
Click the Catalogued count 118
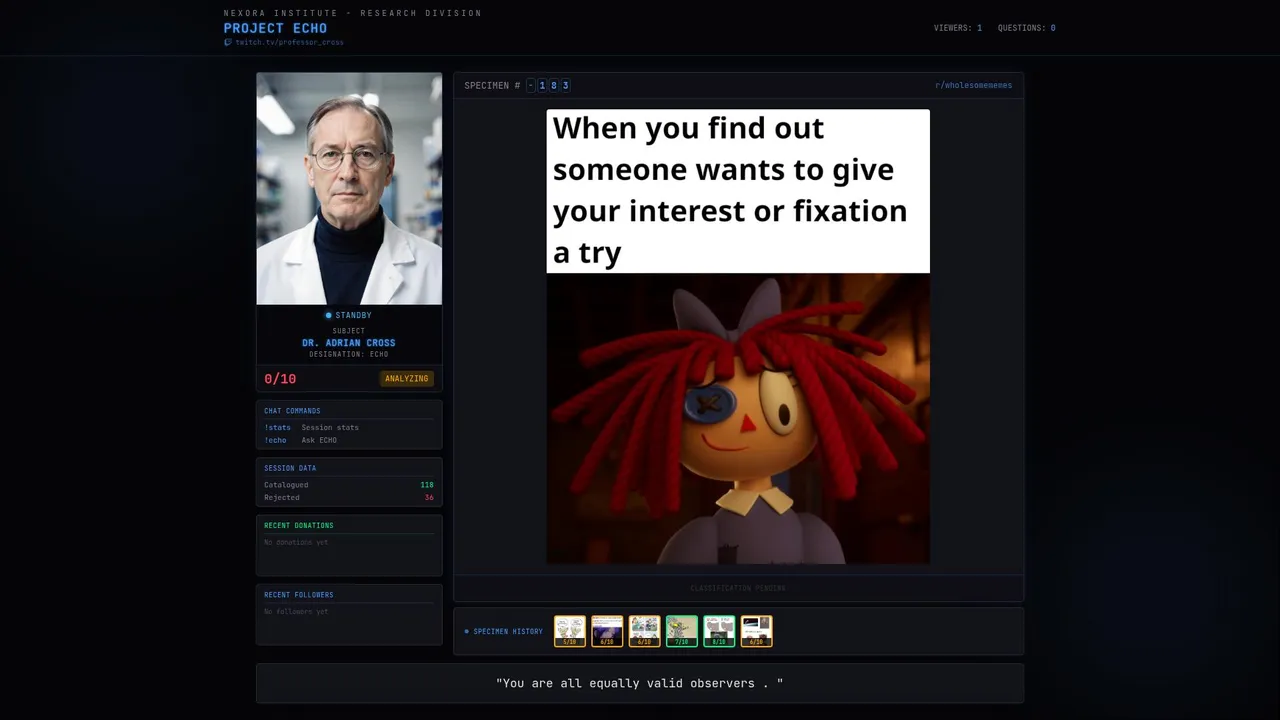click(427, 485)
